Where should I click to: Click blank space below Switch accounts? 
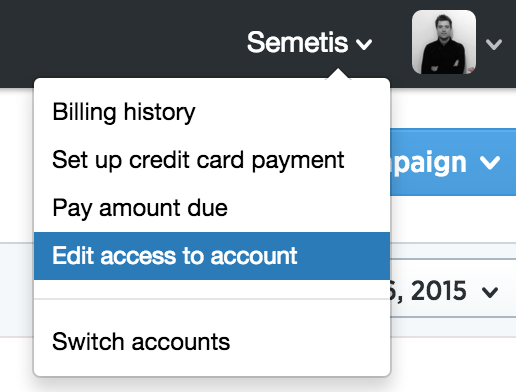click(212, 365)
